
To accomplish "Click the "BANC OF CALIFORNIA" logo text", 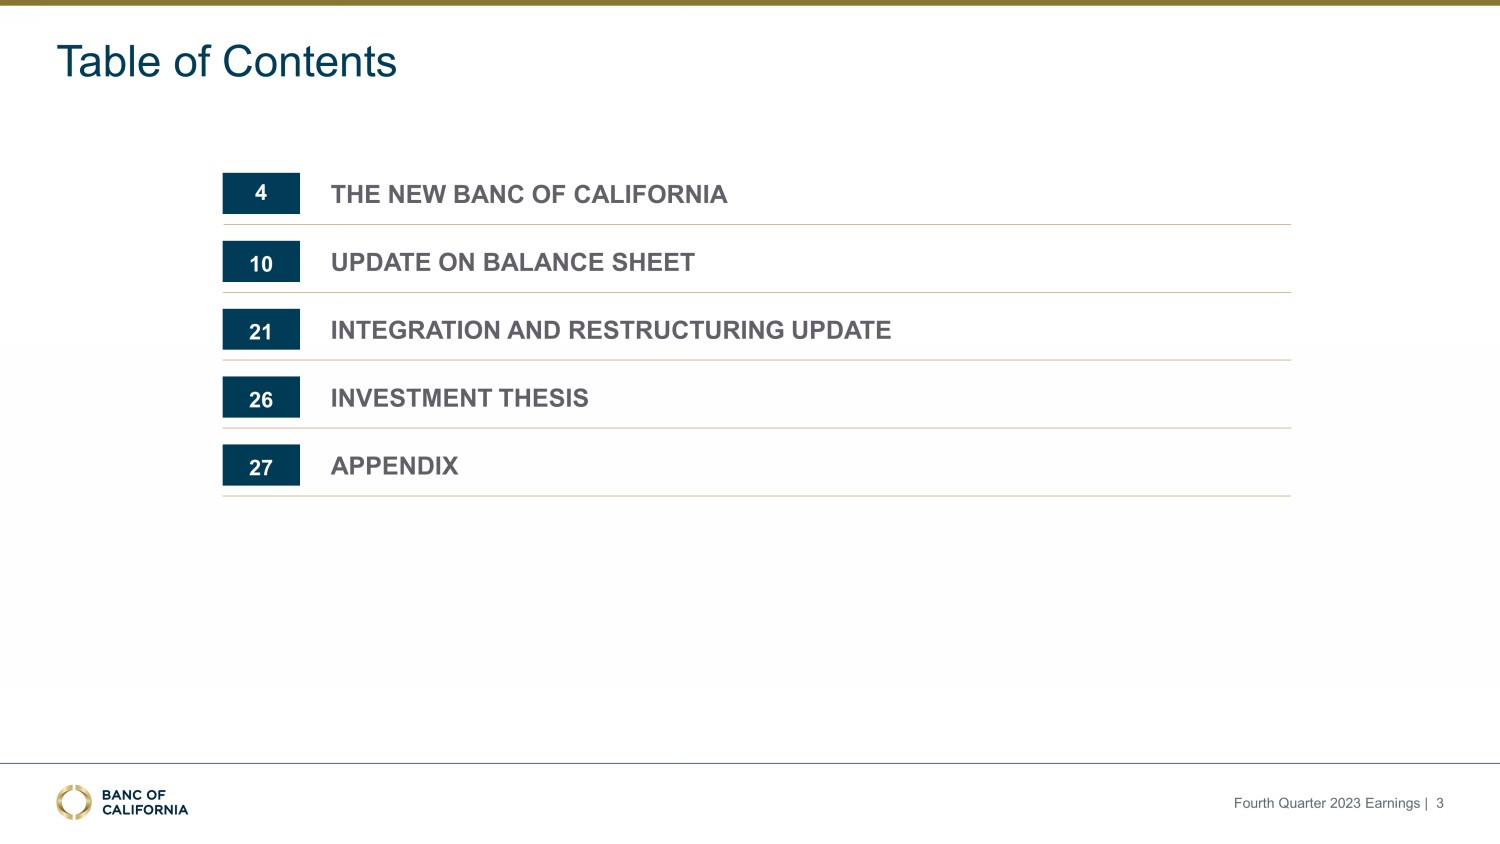I will (x=144, y=802).
